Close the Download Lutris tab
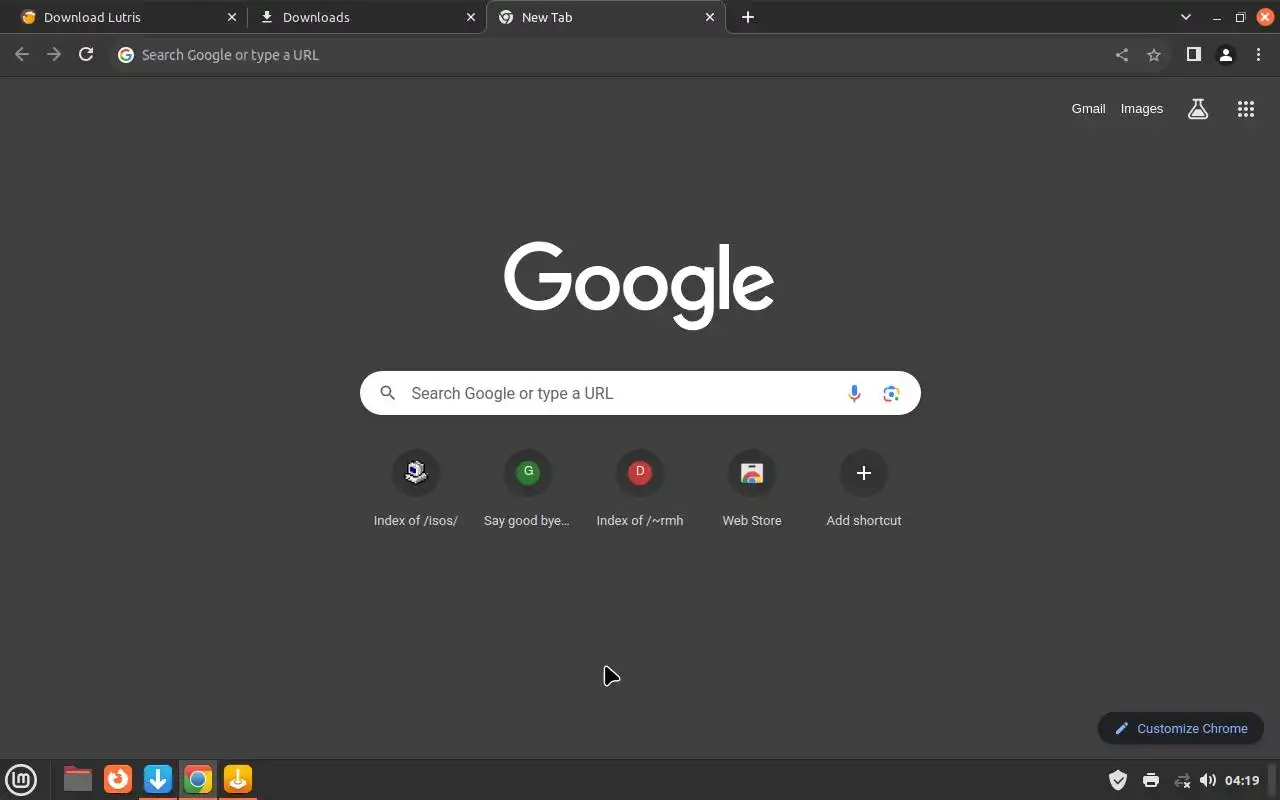This screenshot has width=1280, height=800. click(232, 17)
